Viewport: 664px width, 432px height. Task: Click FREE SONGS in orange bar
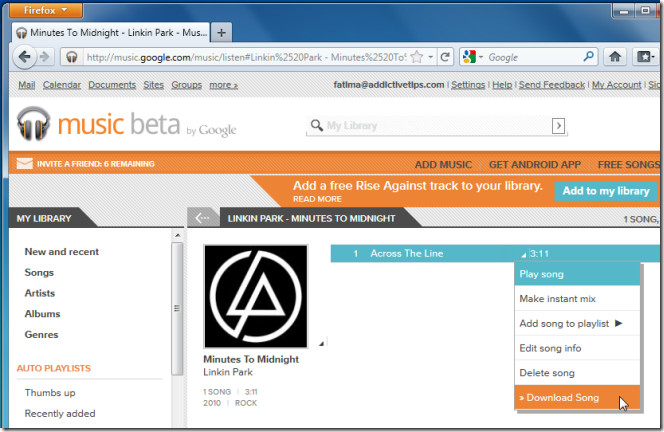628,164
